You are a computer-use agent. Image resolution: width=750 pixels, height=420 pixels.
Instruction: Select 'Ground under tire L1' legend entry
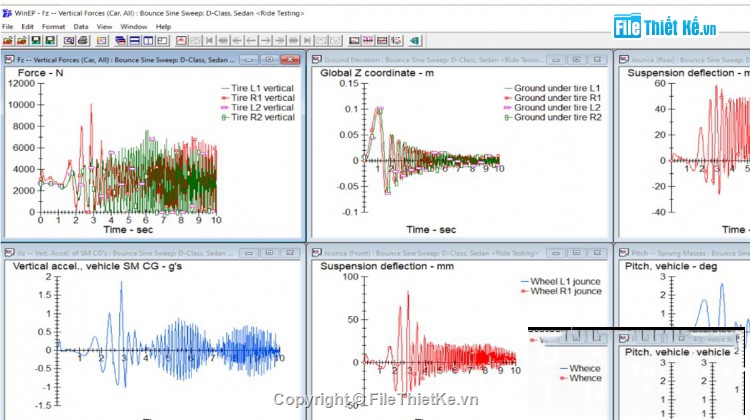click(553, 88)
